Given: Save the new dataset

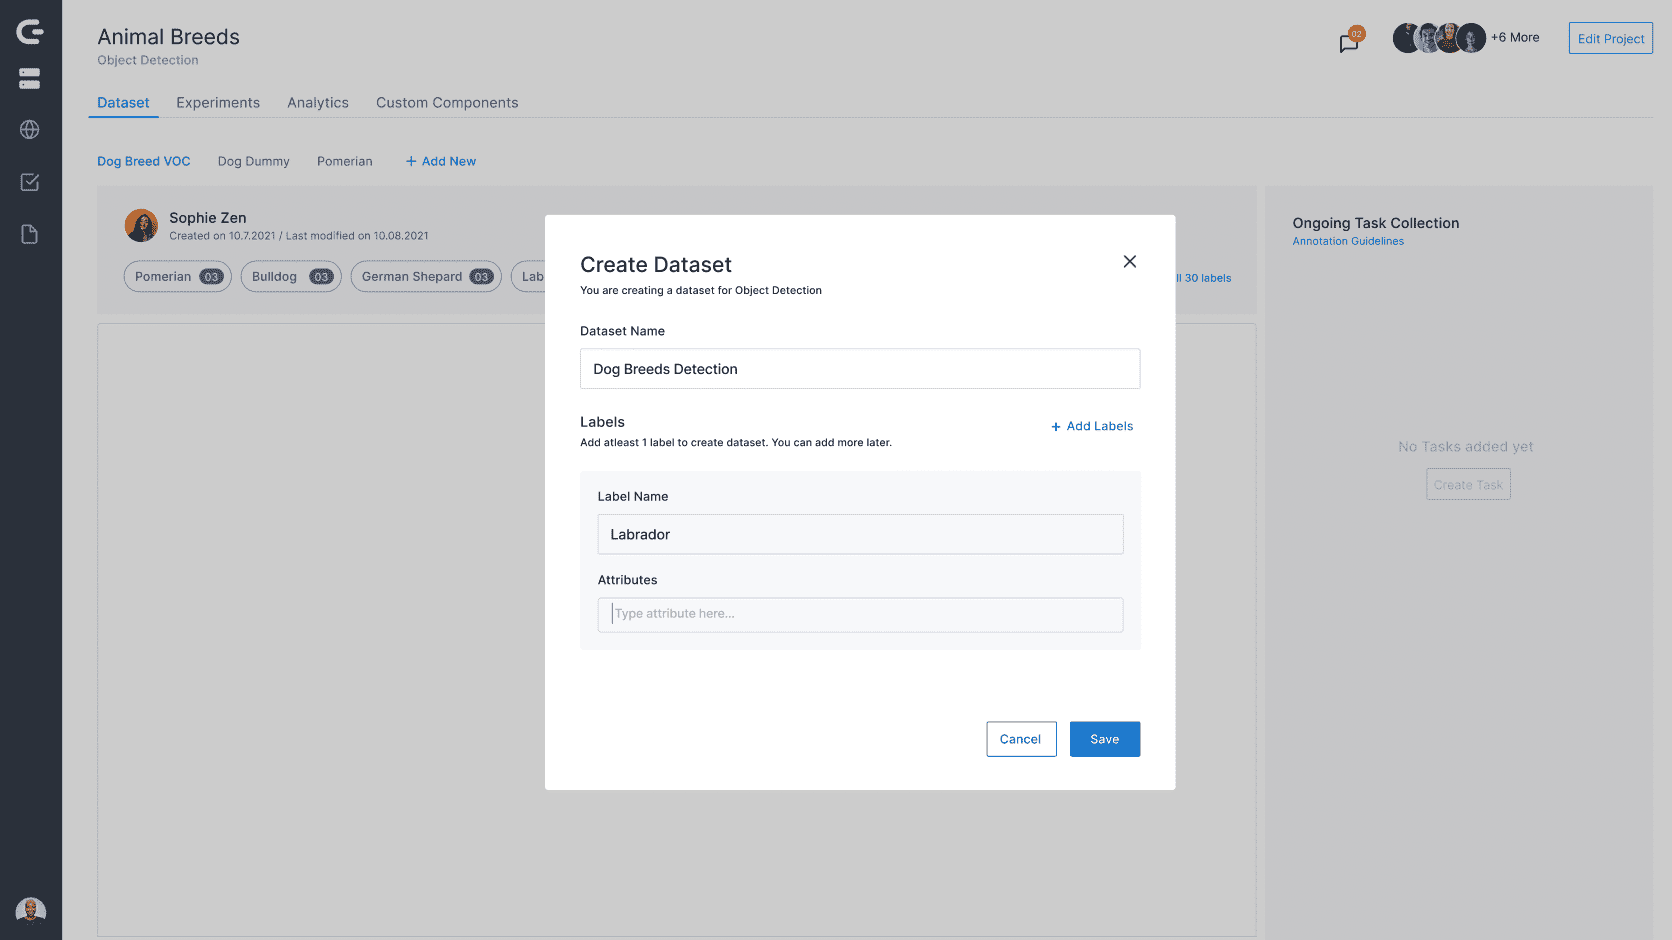Looking at the screenshot, I should click(1104, 739).
